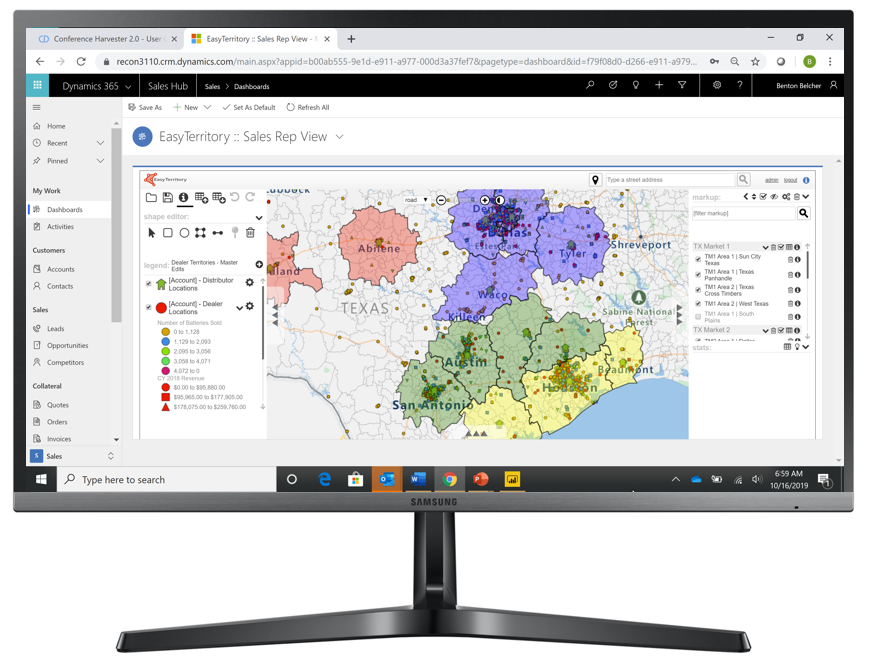Click the blue info icon near logout
Viewport: 874px width, 668px height.
click(806, 180)
